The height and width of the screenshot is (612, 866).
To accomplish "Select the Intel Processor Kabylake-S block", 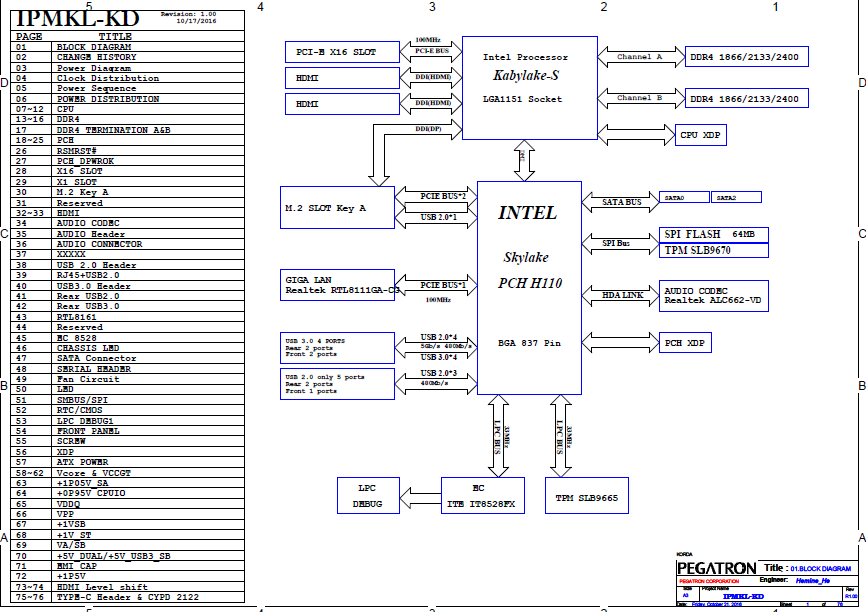I will [529, 87].
